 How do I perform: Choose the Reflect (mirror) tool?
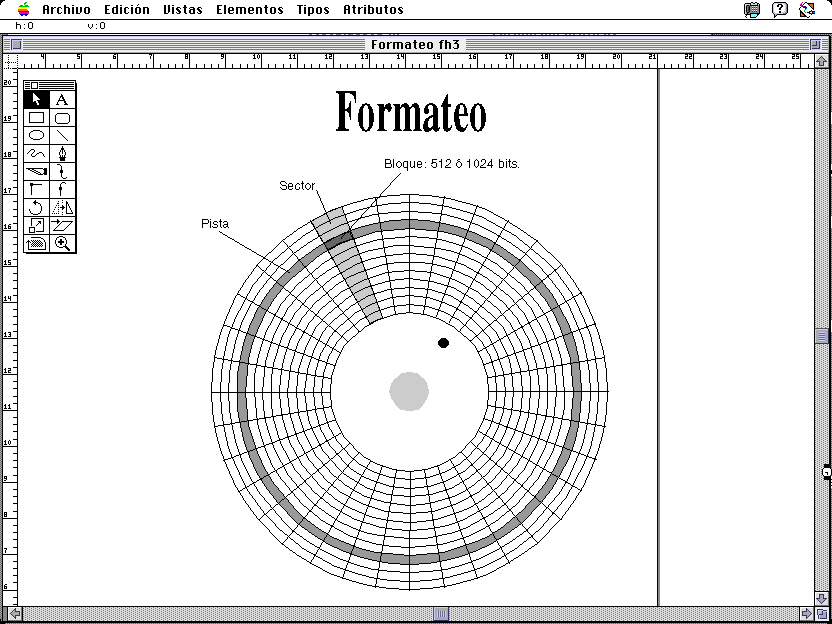point(62,207)
